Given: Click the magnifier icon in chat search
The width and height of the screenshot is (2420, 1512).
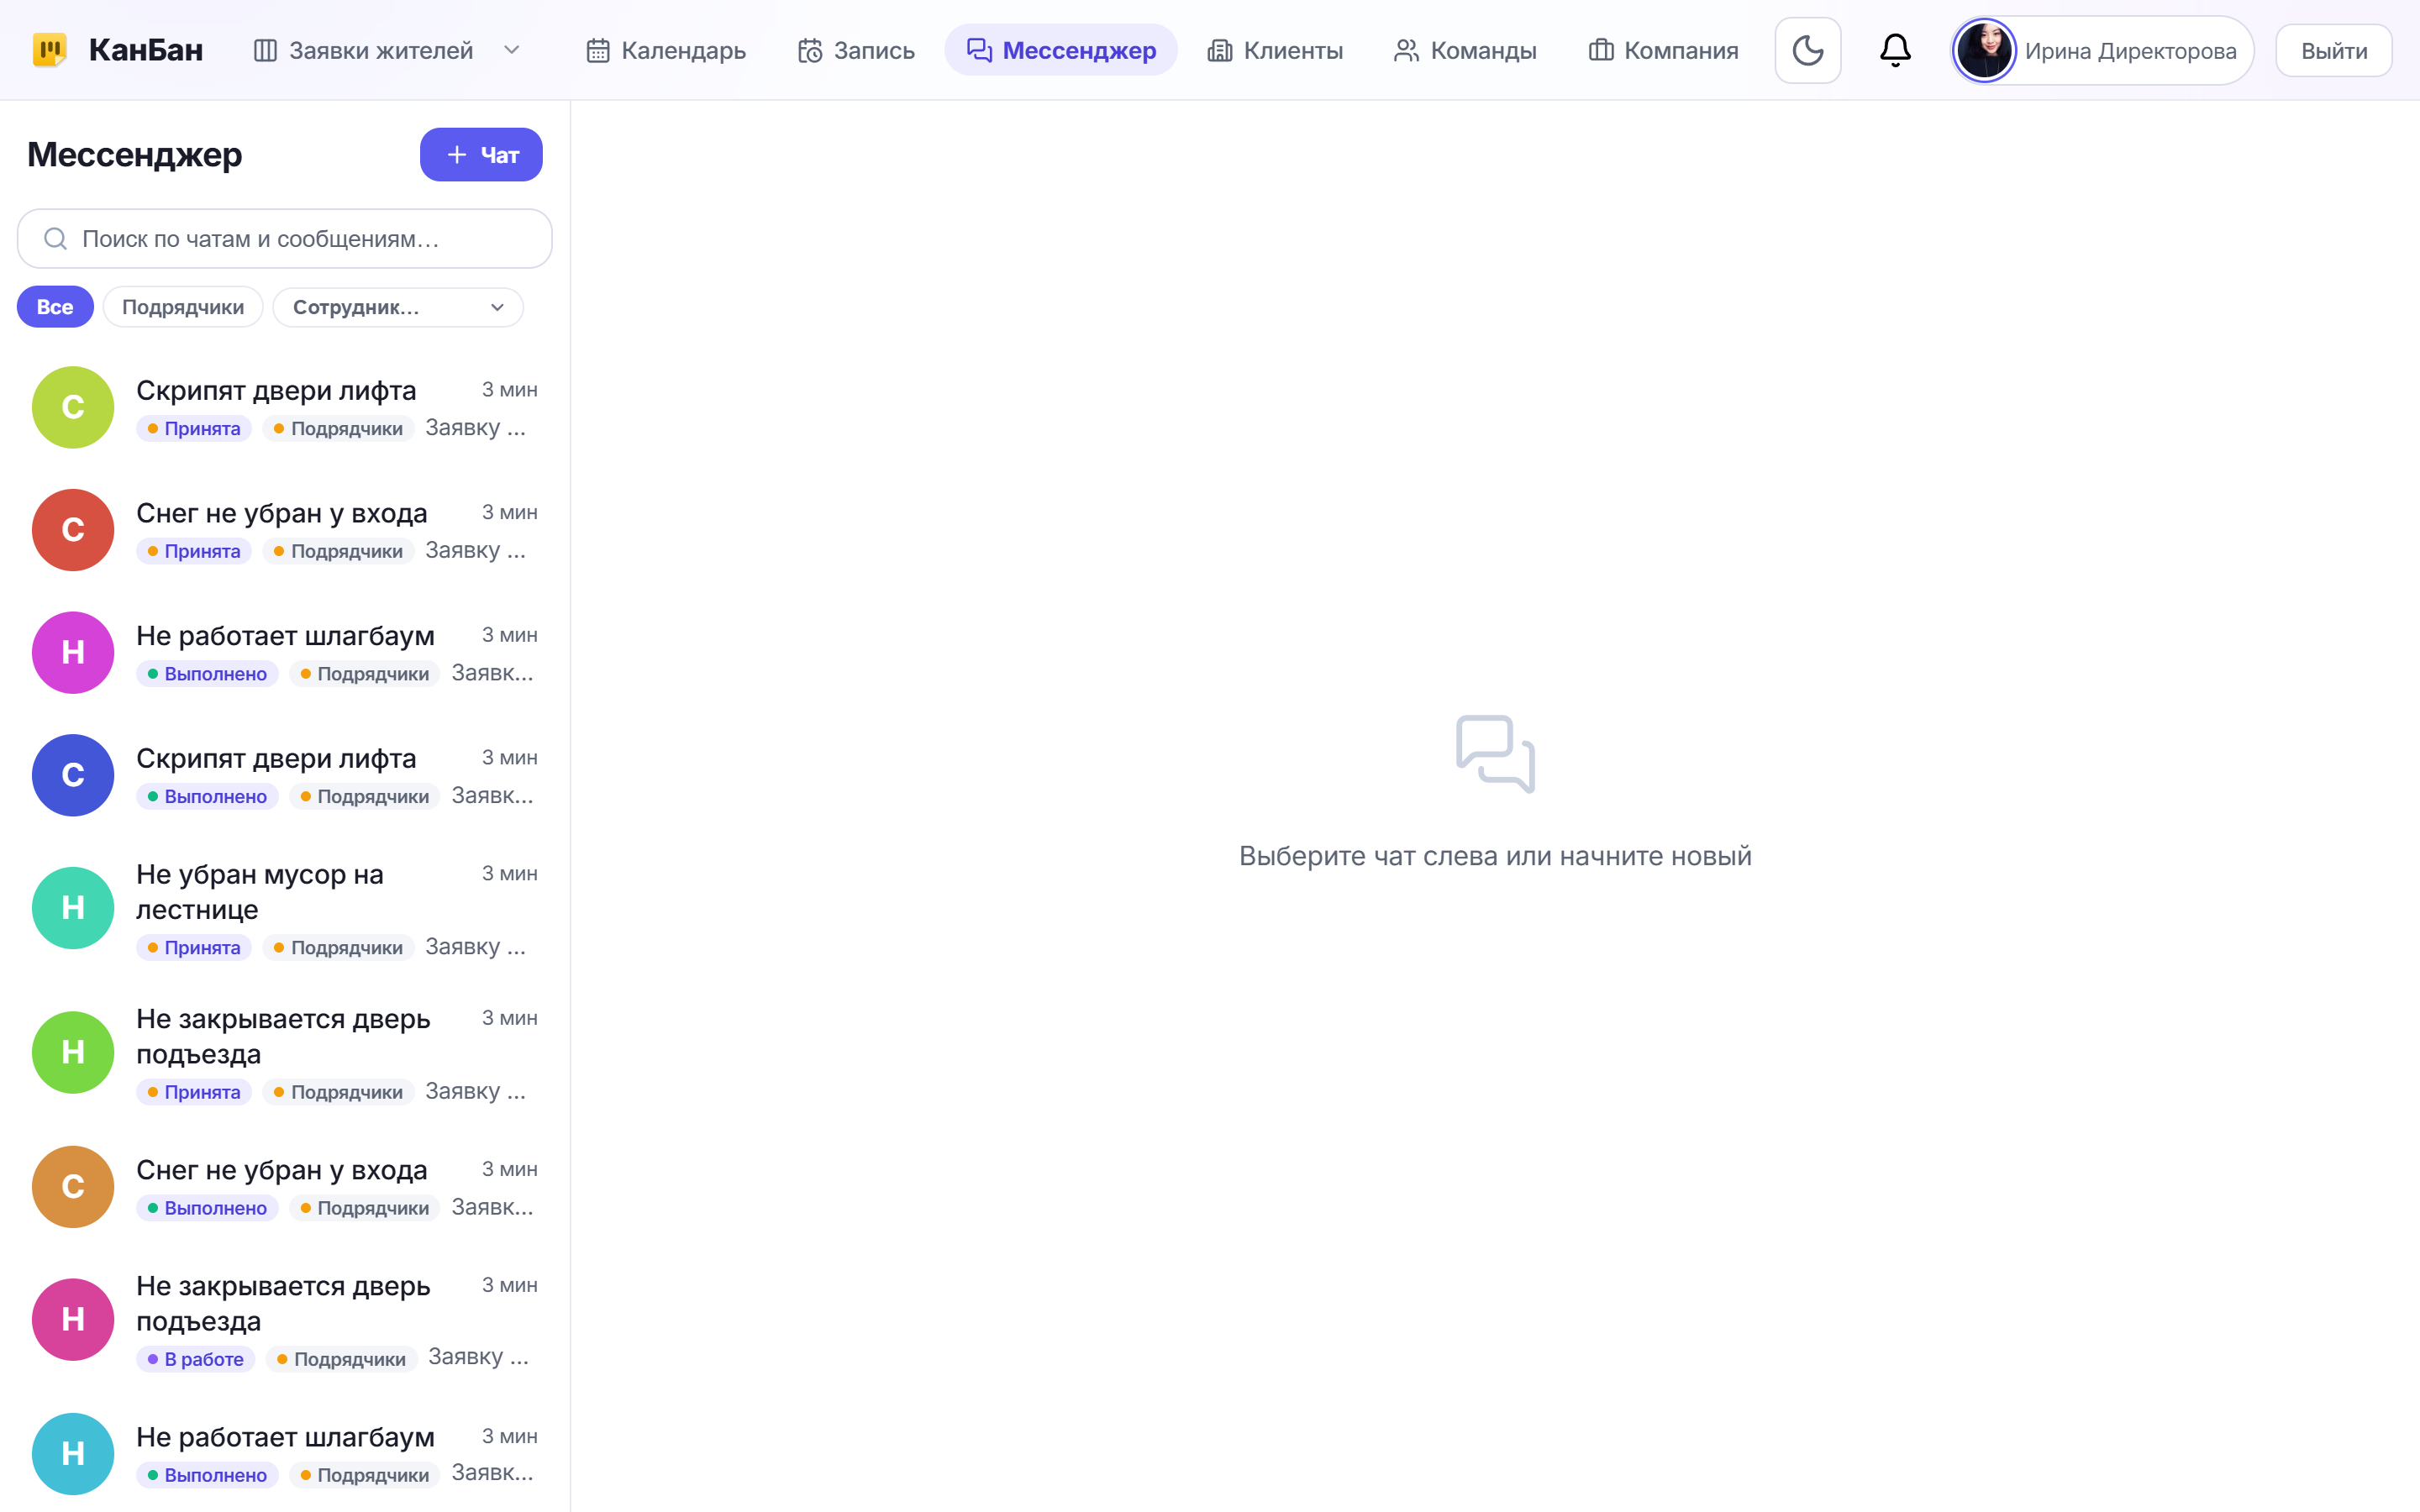Looking at the screenshot, I should click(x=56, y=239).
